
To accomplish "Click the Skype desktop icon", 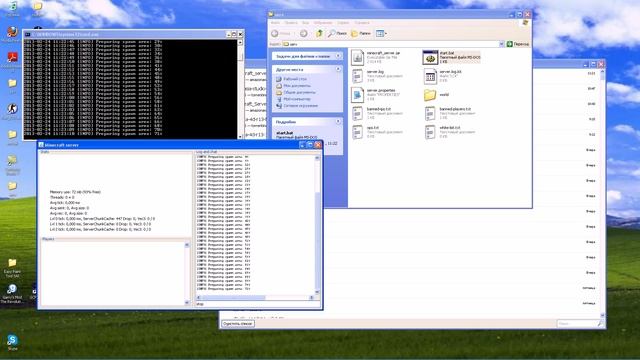I will pyautogui.click(x=12, y=340).
